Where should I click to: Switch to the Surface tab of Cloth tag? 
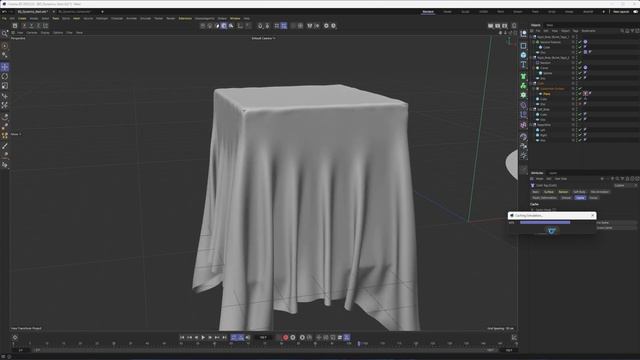pos(549,192)
